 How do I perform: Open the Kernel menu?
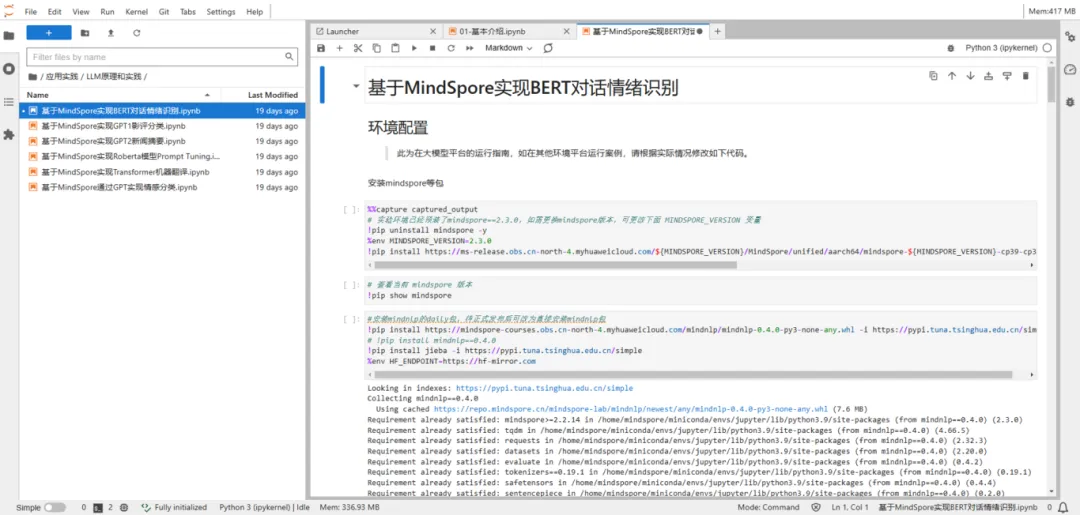click(136, 12)
